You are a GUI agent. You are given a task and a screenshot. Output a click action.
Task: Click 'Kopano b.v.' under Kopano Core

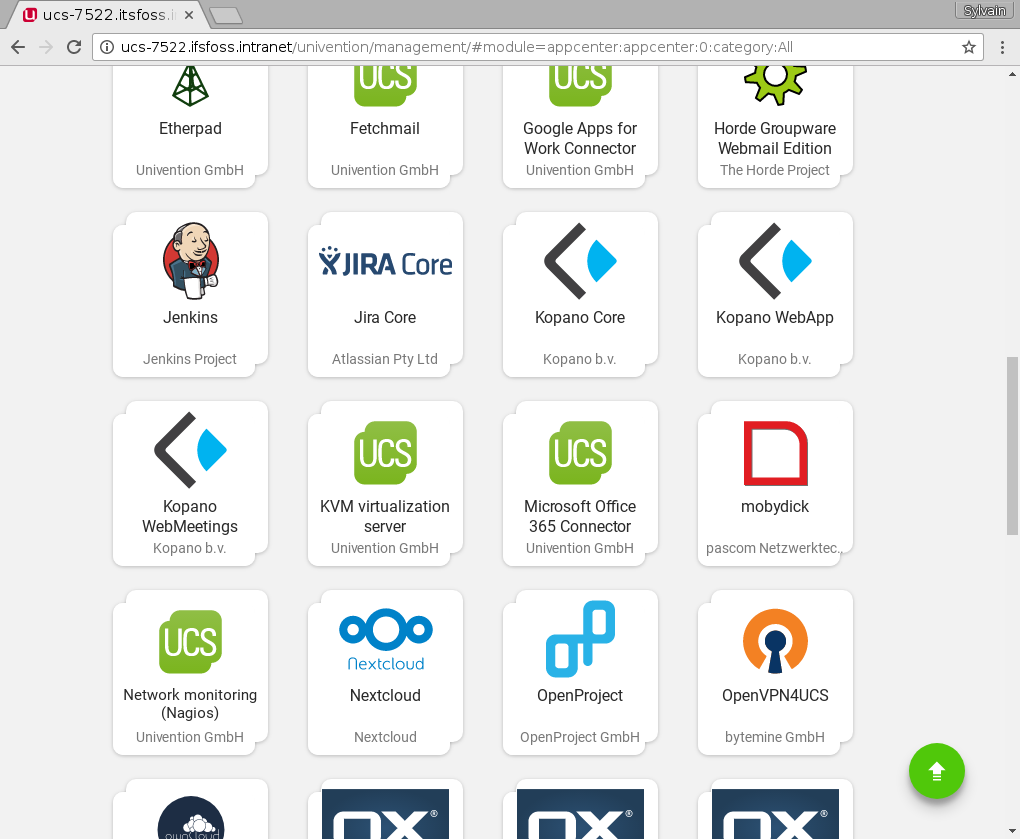(x=580, y=359)
